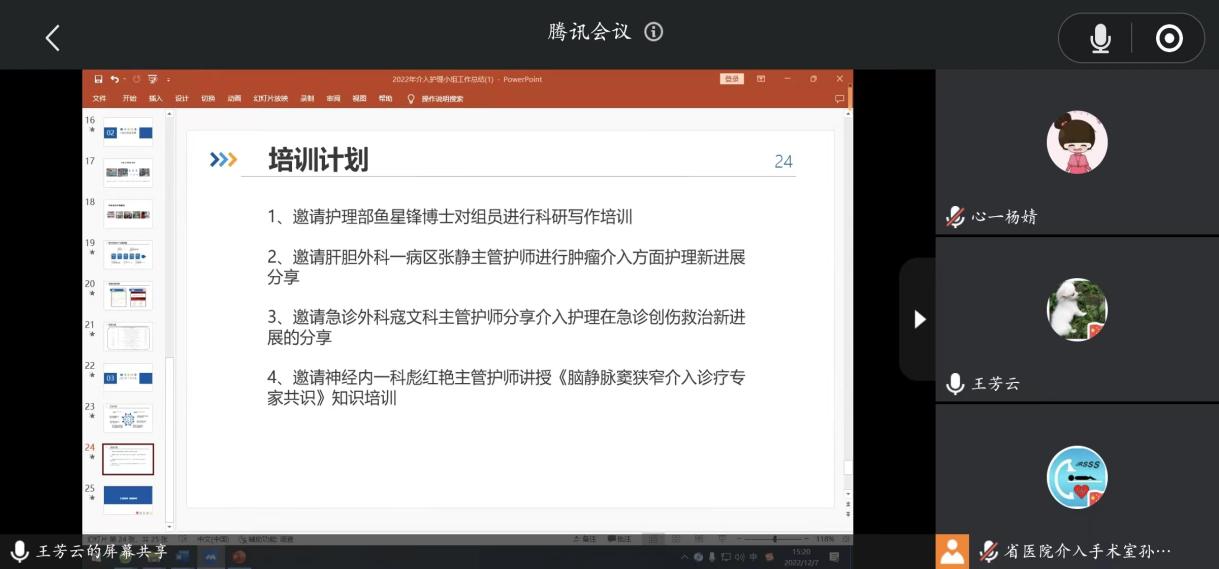The height and width of the screenshot is (569, 1219).
Task: Tap 心一杨婧's participant avatar
Action: pyautogui.click(x=1076, y=143)
